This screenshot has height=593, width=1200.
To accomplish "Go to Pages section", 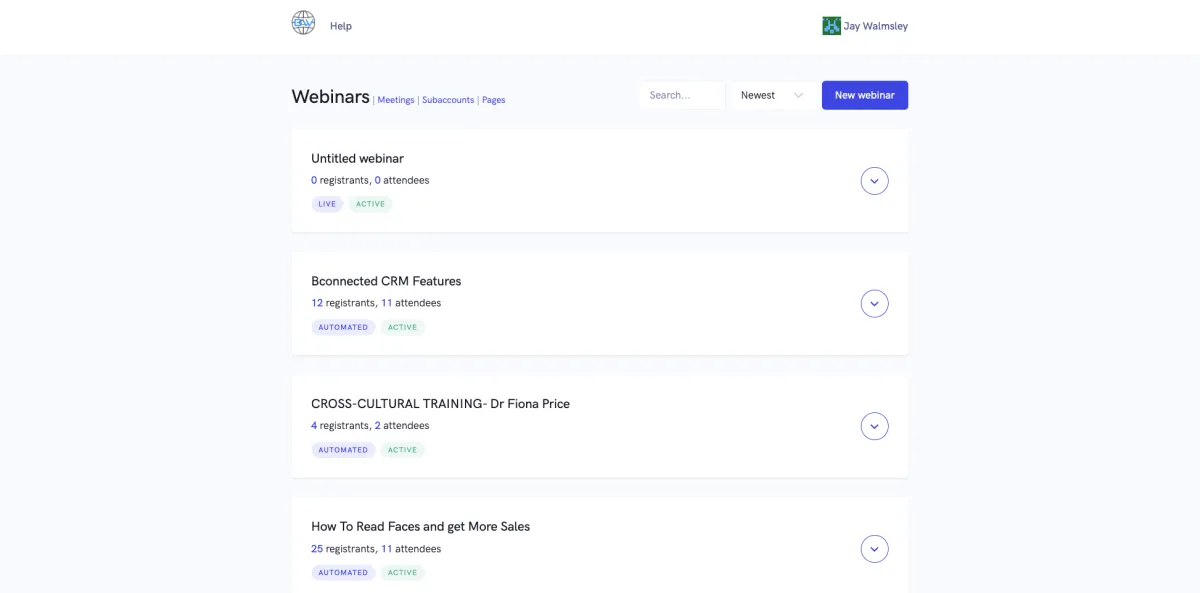I will tap(493, 100).
